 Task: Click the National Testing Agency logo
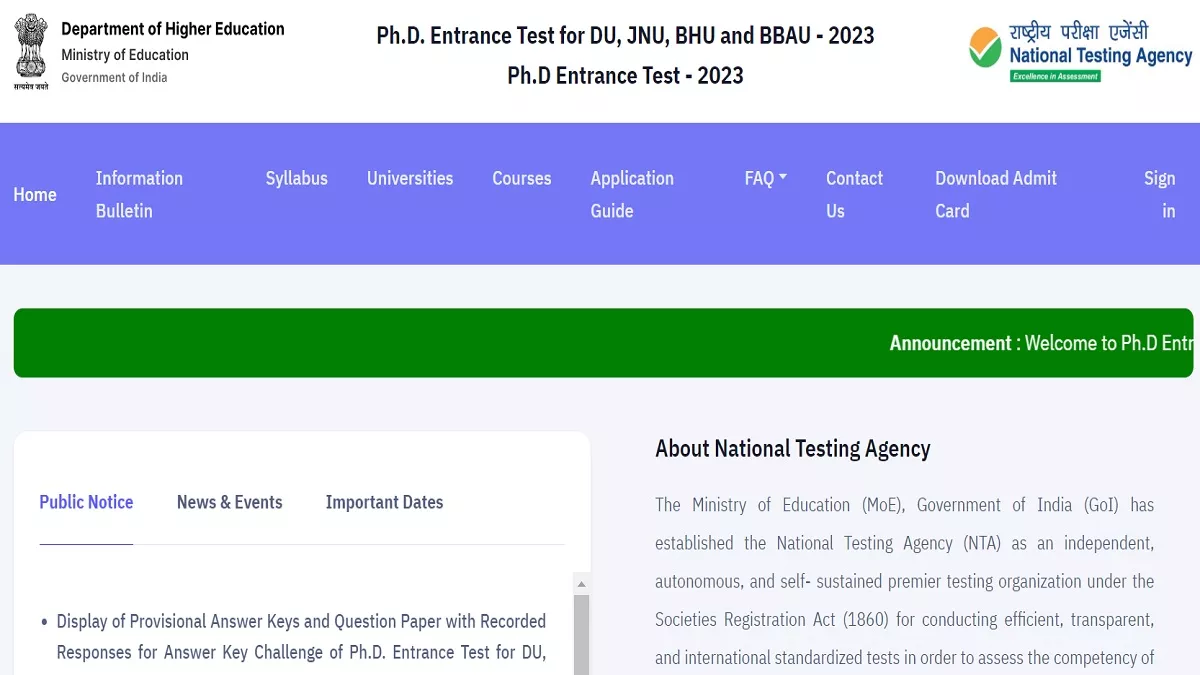pos(1080,51)
